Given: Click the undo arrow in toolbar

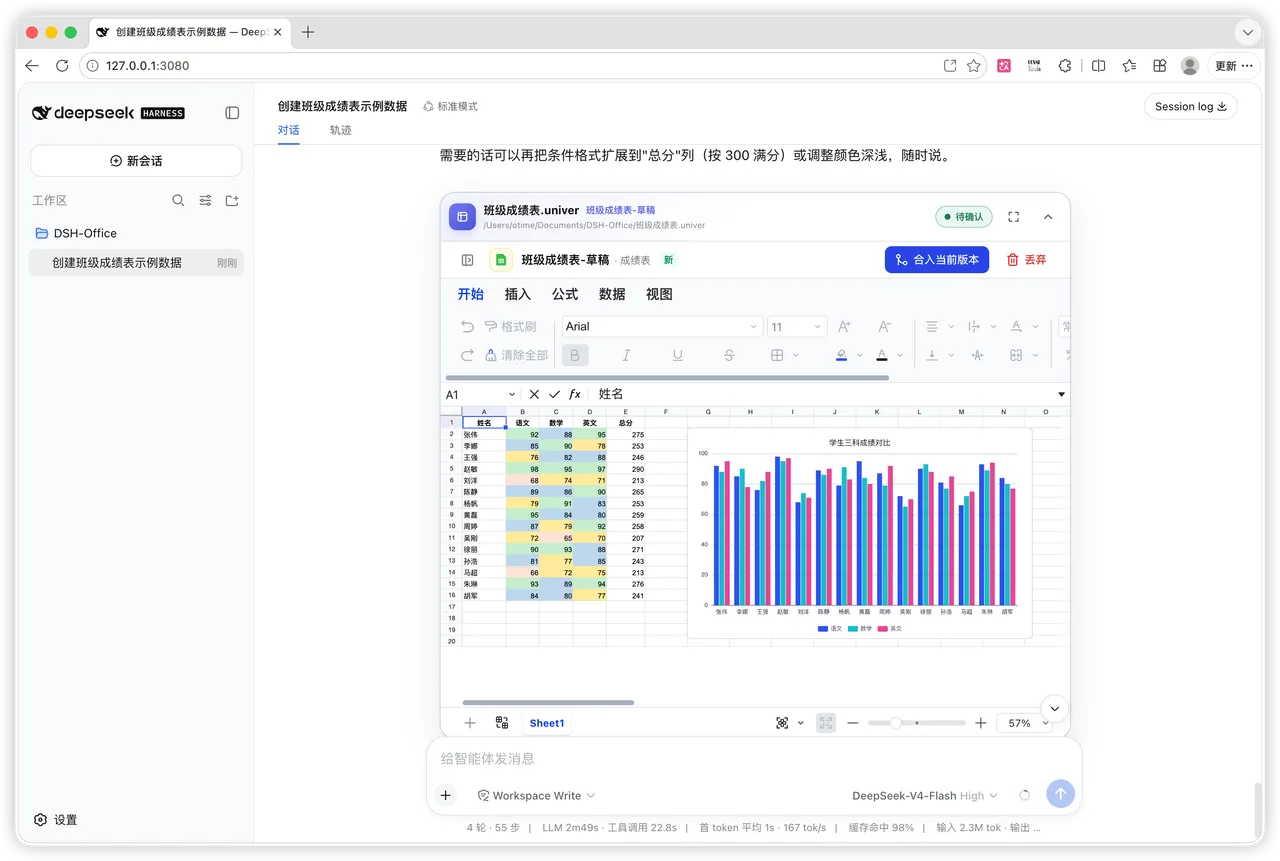Looking at the screenshot, I should coord(467,326).
